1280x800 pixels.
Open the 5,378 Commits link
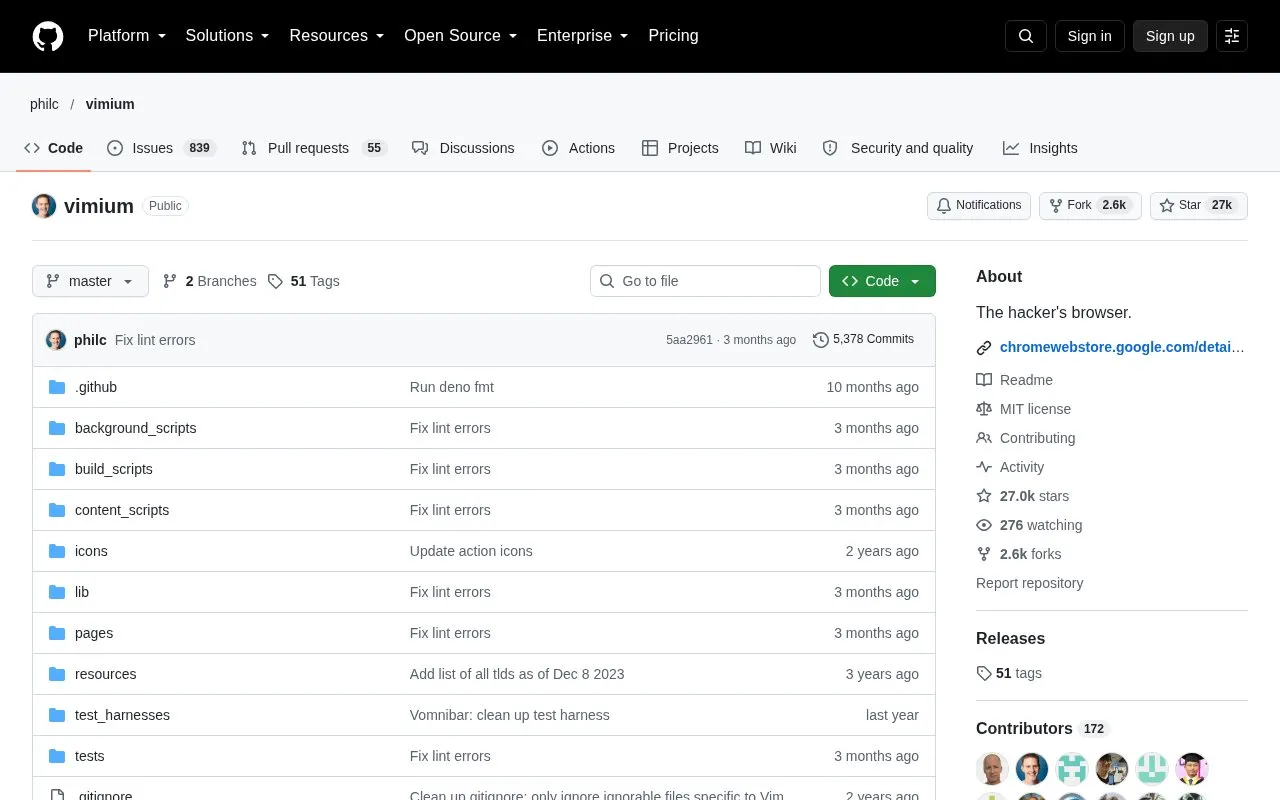pos(863,340)
